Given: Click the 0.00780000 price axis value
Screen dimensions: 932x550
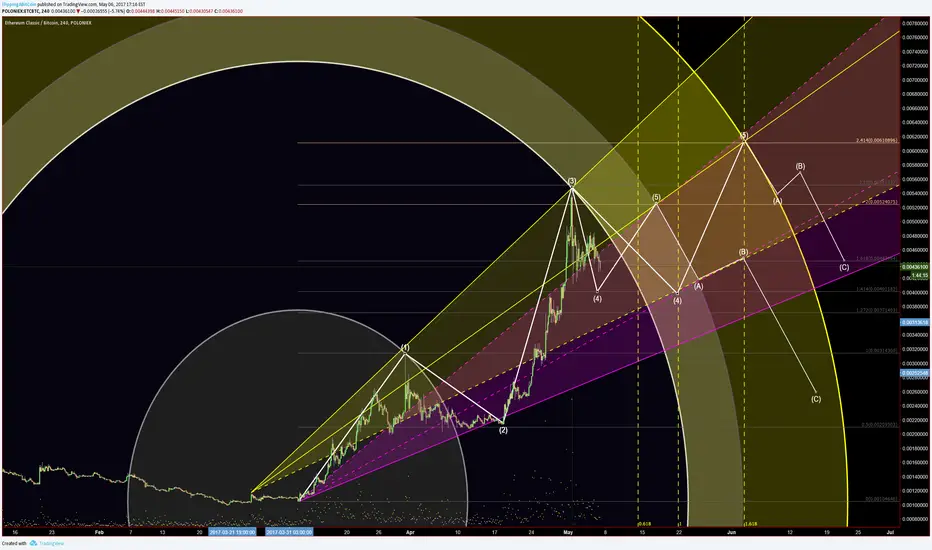Looking at the screenshot, I should [915, 23].
